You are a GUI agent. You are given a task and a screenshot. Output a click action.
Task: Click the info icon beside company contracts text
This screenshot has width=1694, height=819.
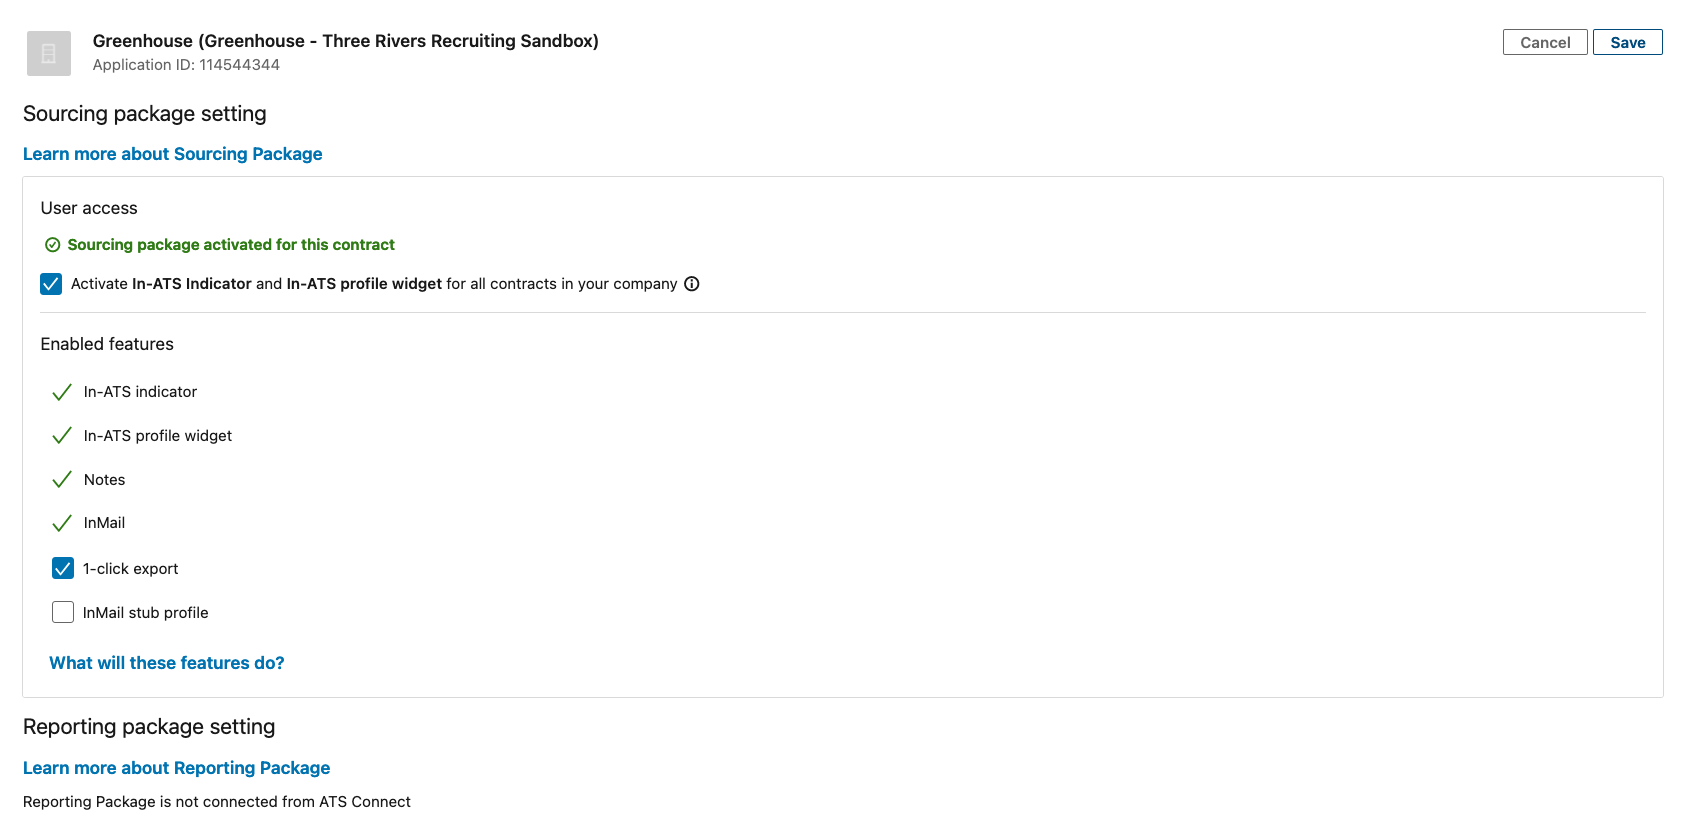coord(691,284)
